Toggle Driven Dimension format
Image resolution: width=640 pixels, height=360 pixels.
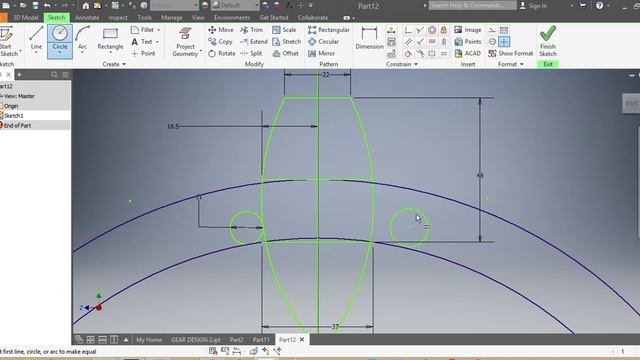tap(504, 30)
